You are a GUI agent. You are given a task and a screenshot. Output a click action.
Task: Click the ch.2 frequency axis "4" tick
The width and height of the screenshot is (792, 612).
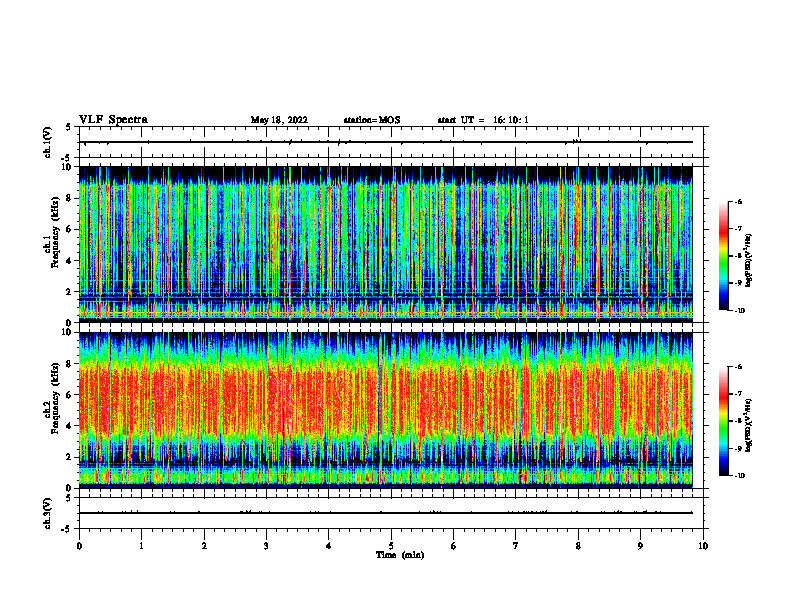70,426
